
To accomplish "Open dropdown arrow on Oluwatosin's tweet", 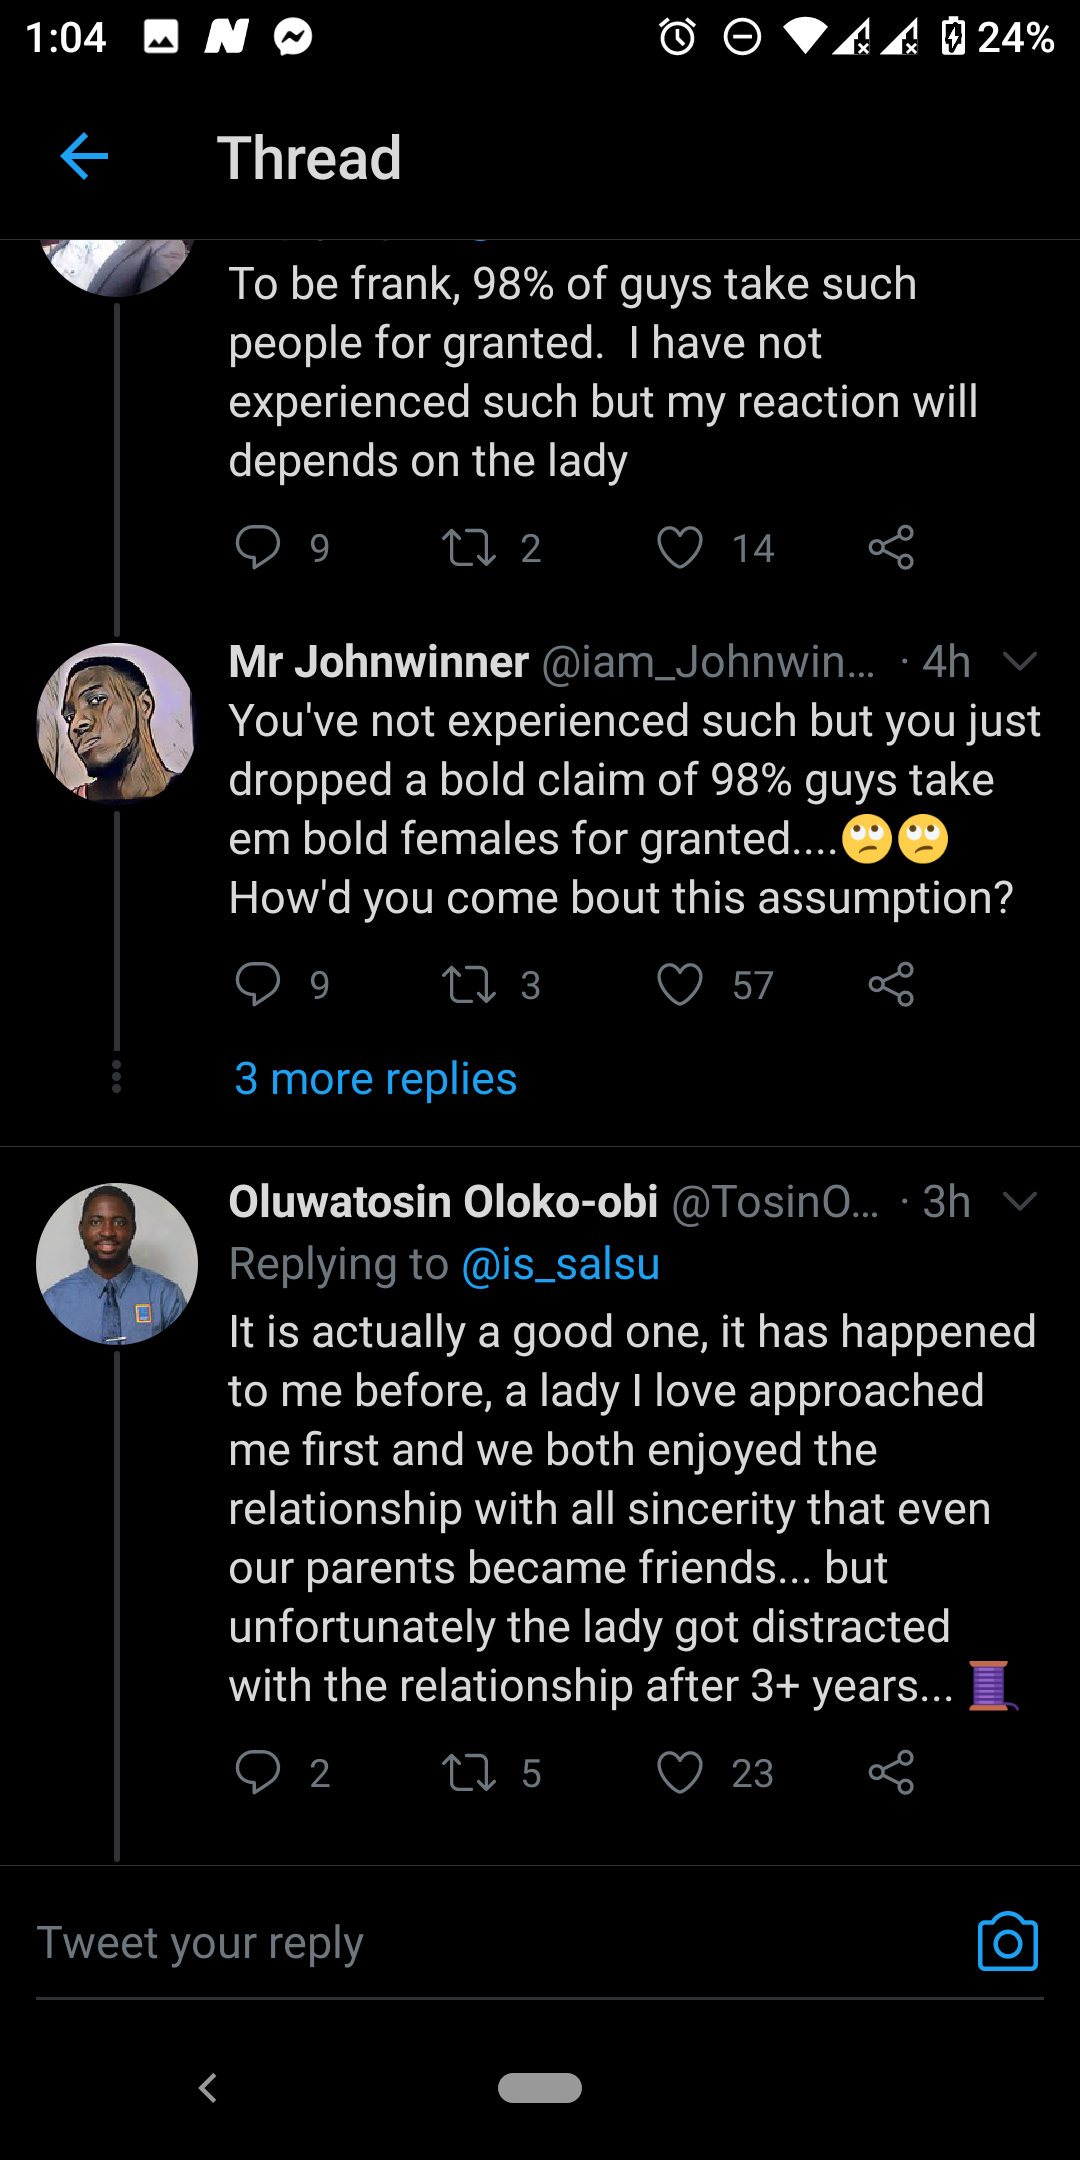I will pos(1019,1201).
